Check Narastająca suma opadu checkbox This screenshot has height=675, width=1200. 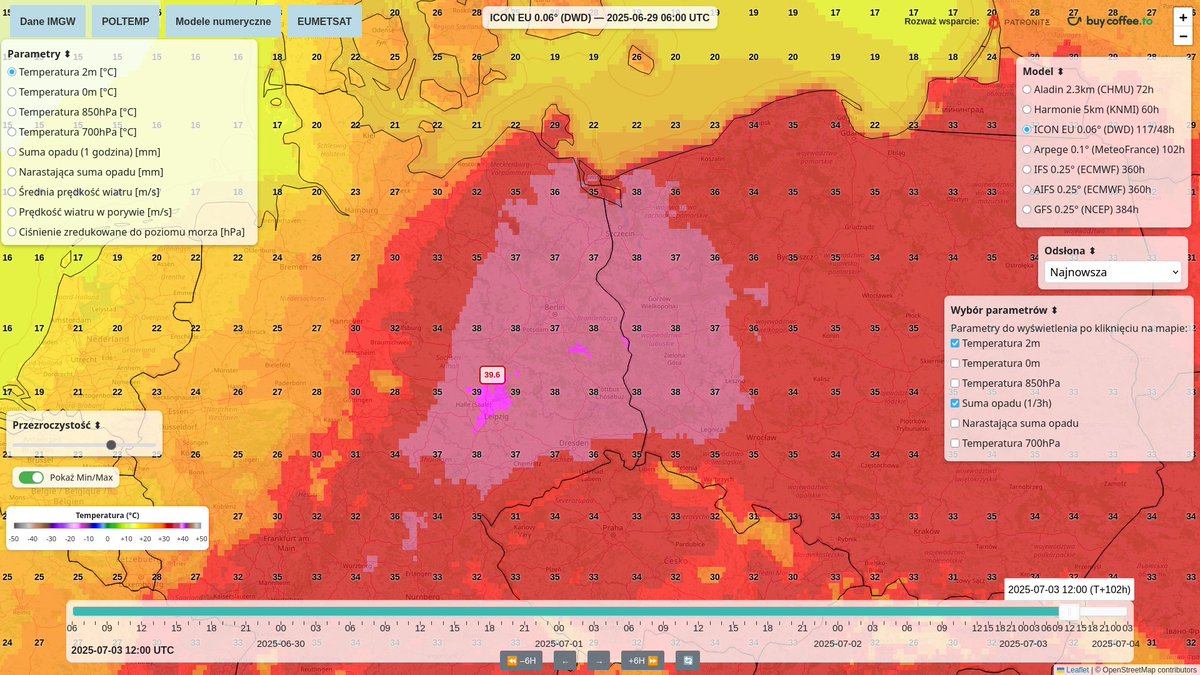coord(955,423)
